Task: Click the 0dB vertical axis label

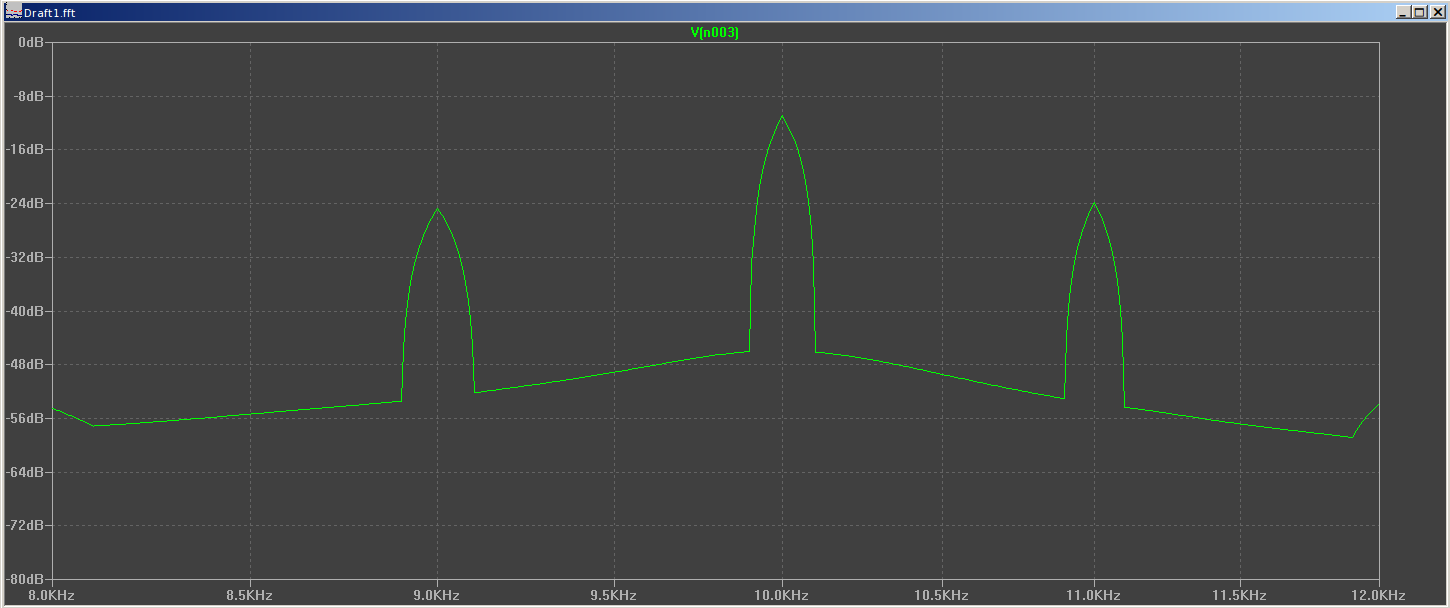Action: click(x=31, y=43)
